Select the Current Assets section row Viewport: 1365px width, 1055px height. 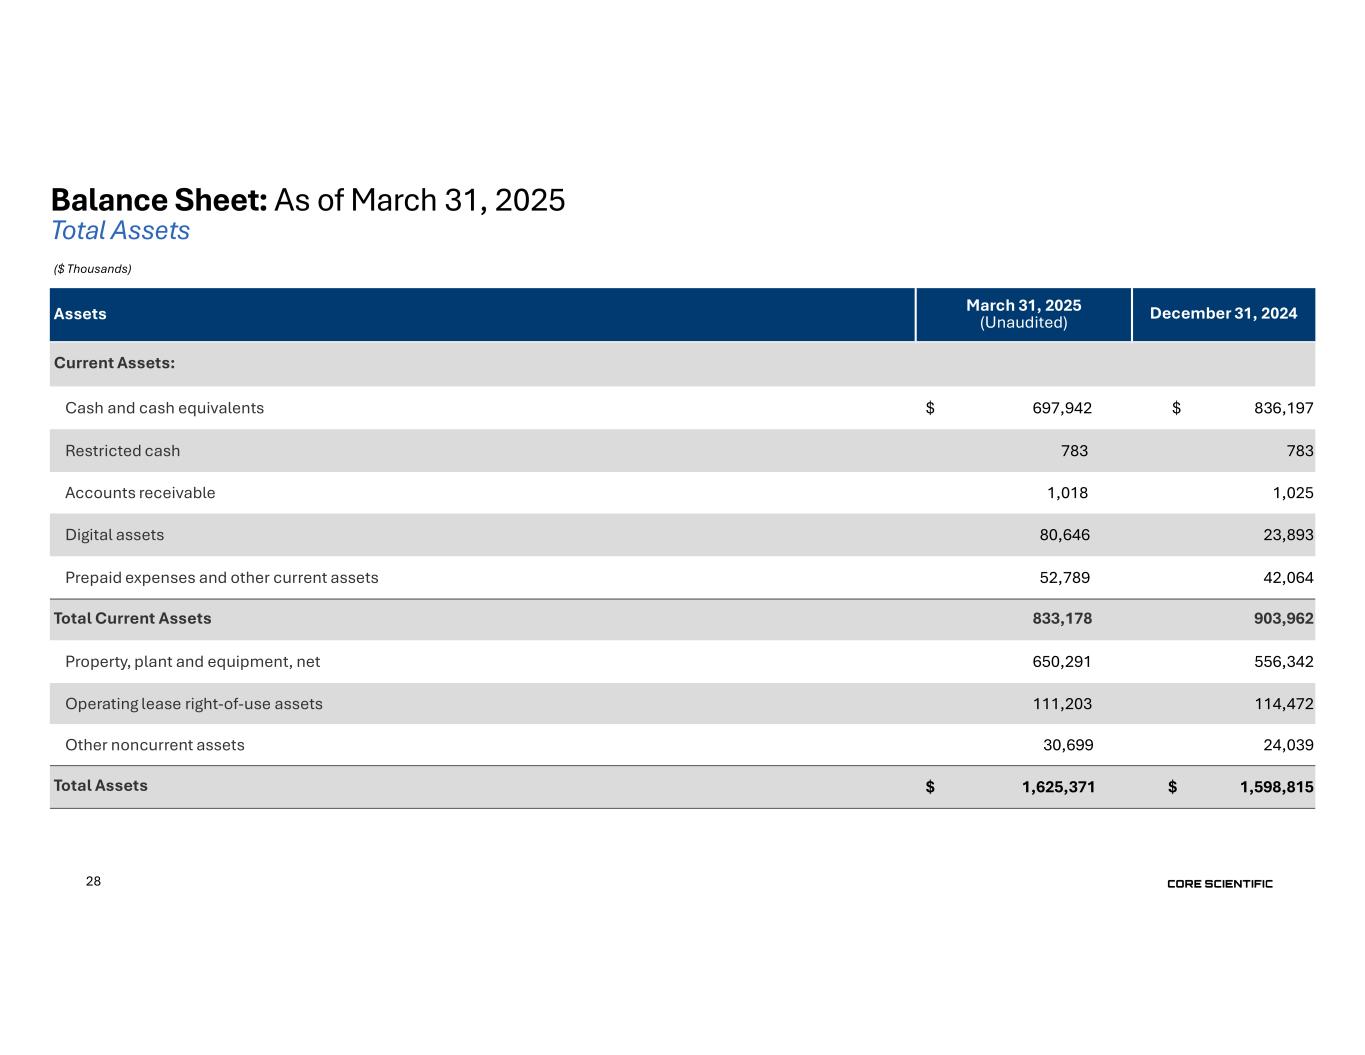(x=114, y=363)
